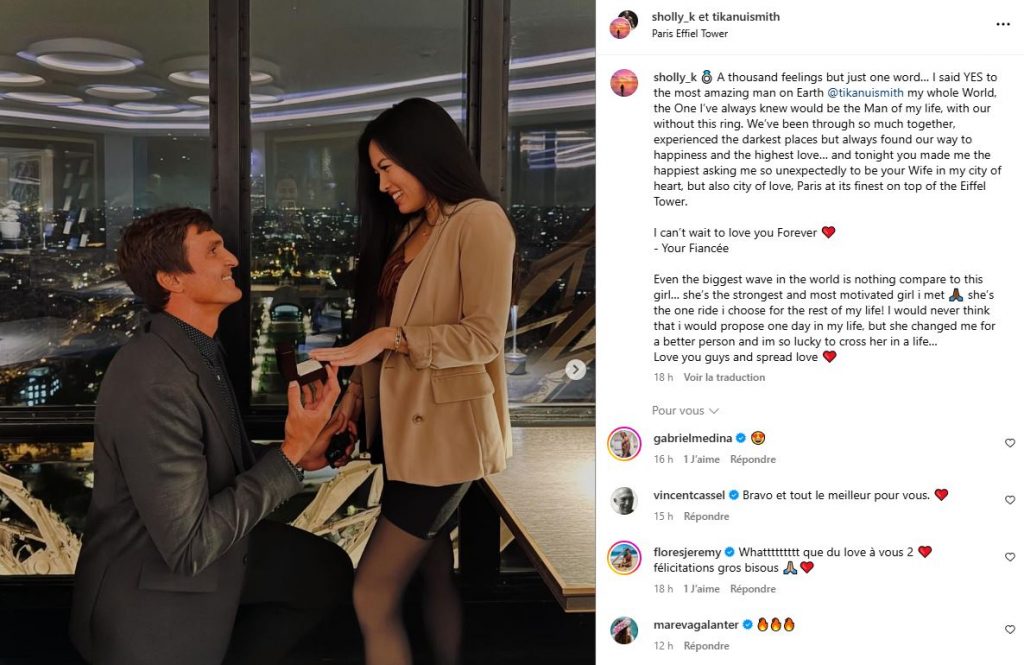1024x665 pixels.
Task: Like floresjeremy's comment with heart icon
Action: coord(1010,557)
